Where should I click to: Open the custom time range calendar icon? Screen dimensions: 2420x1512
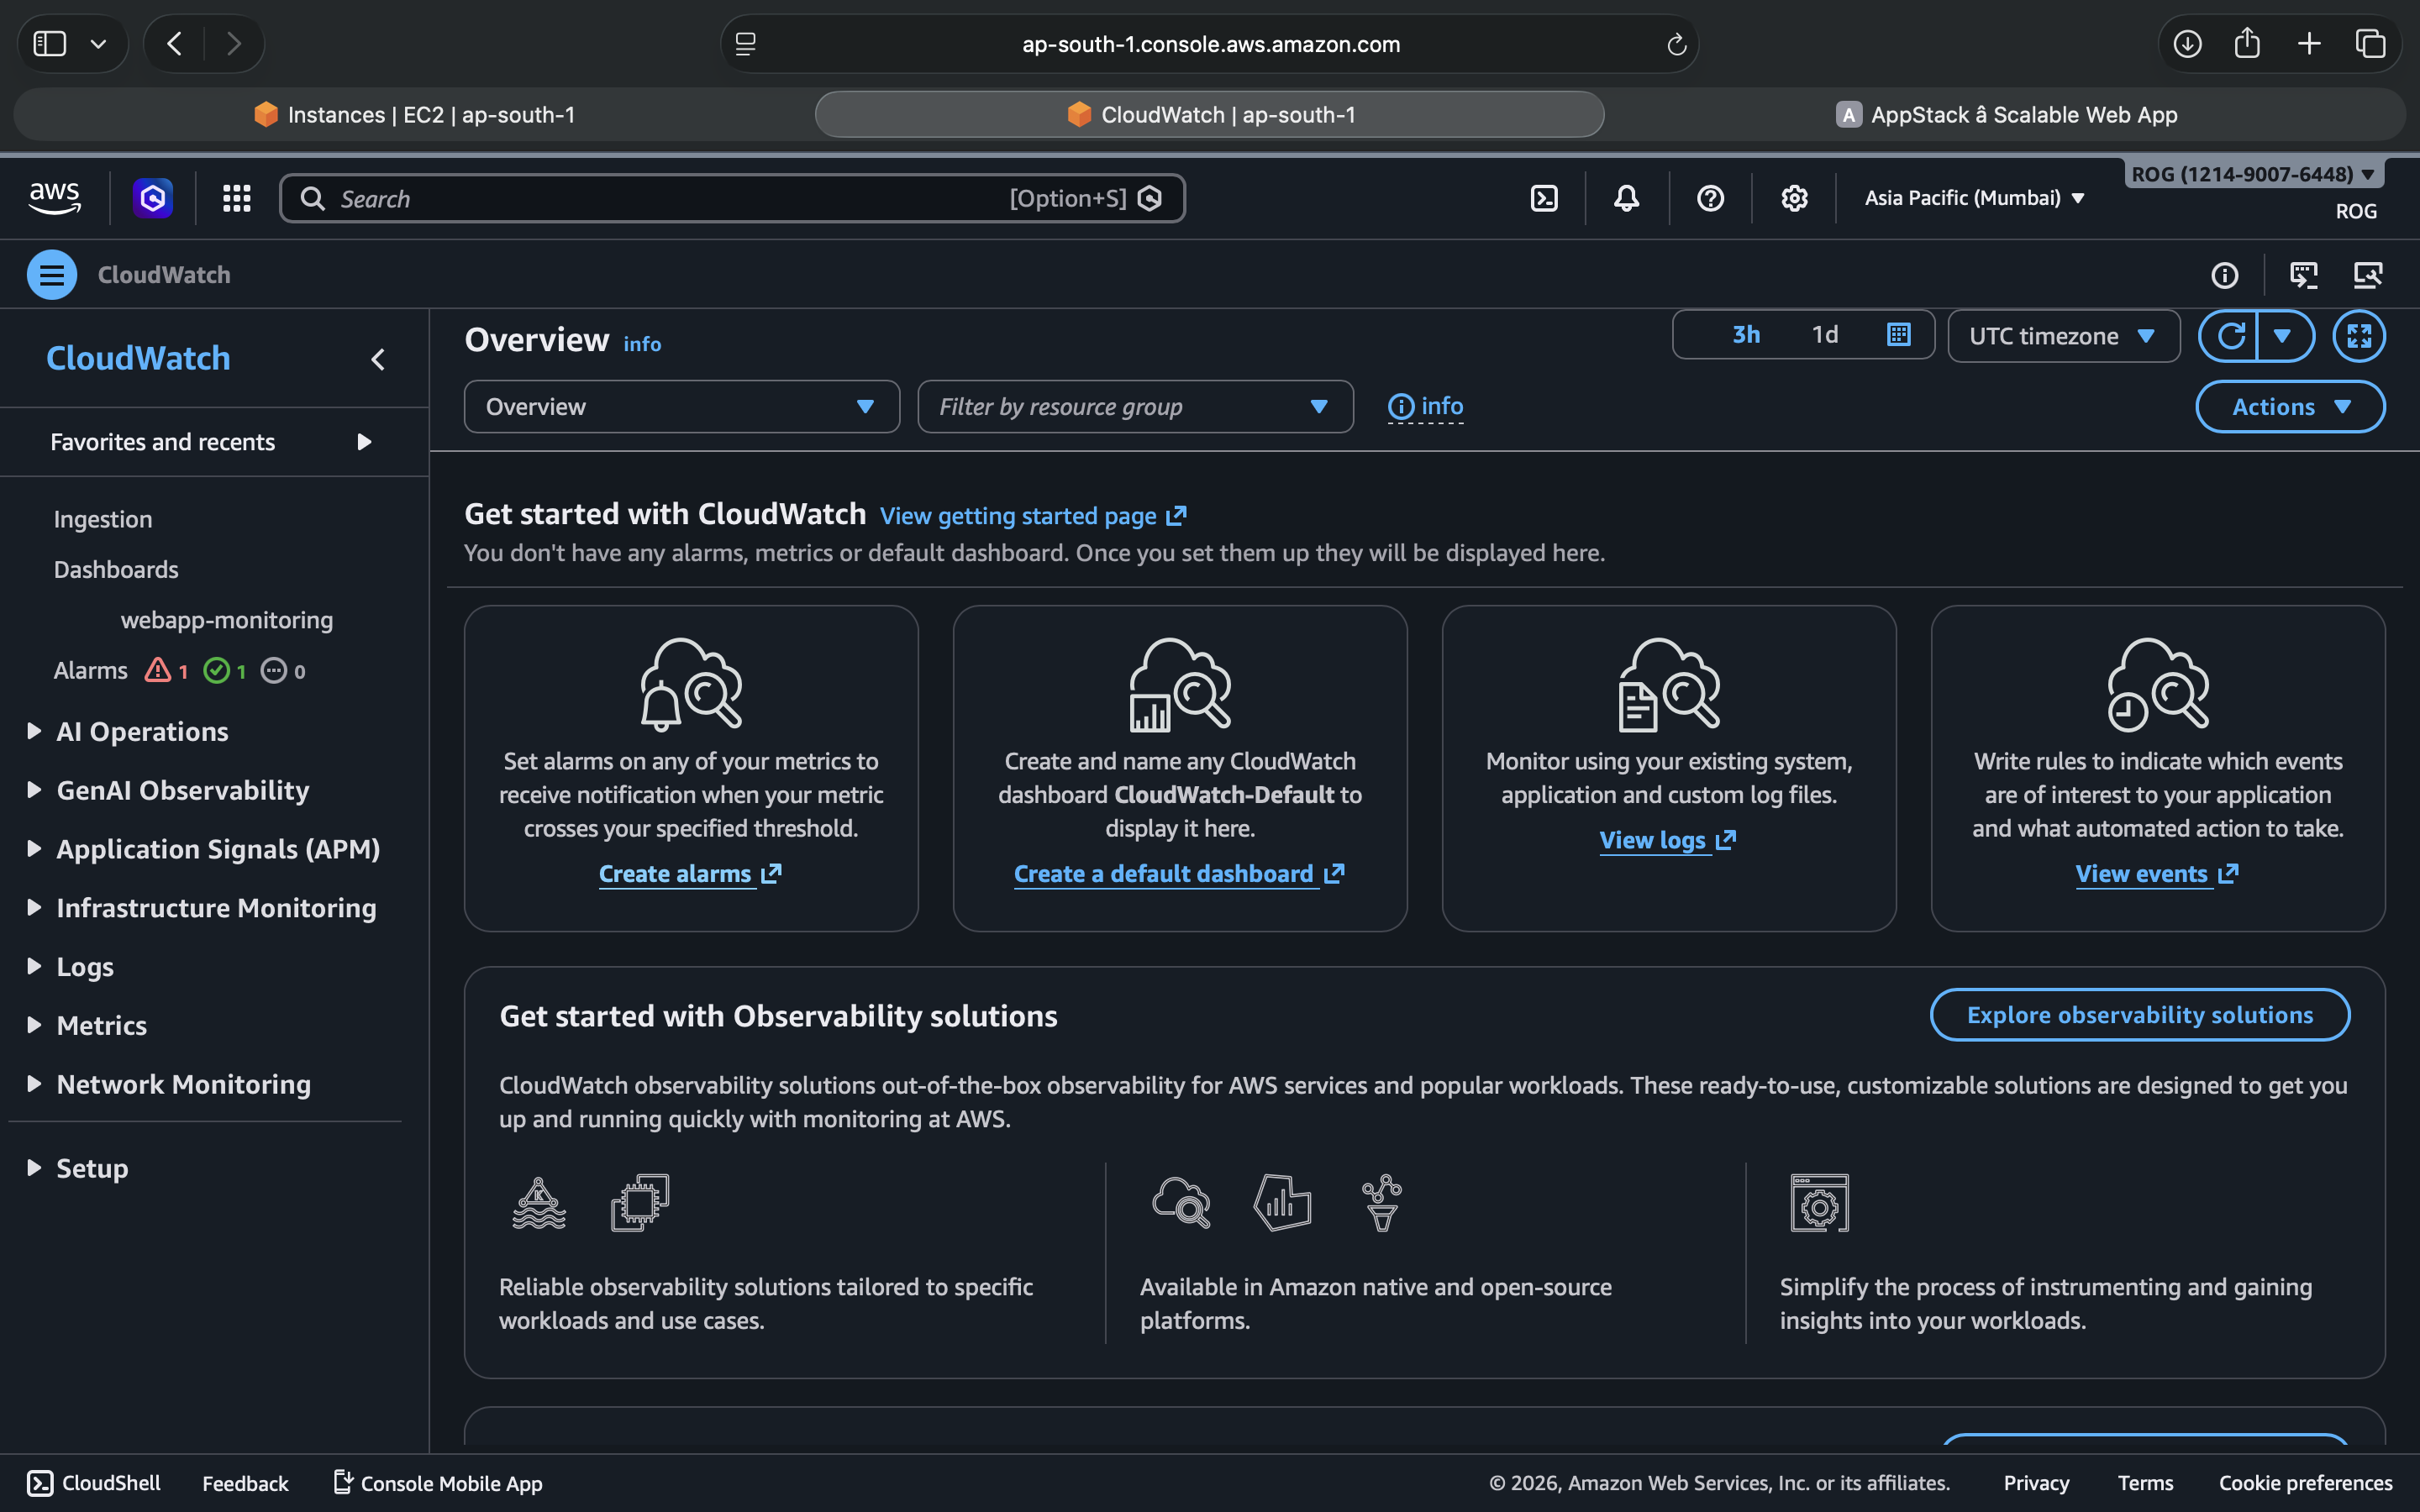[1898, 335]
